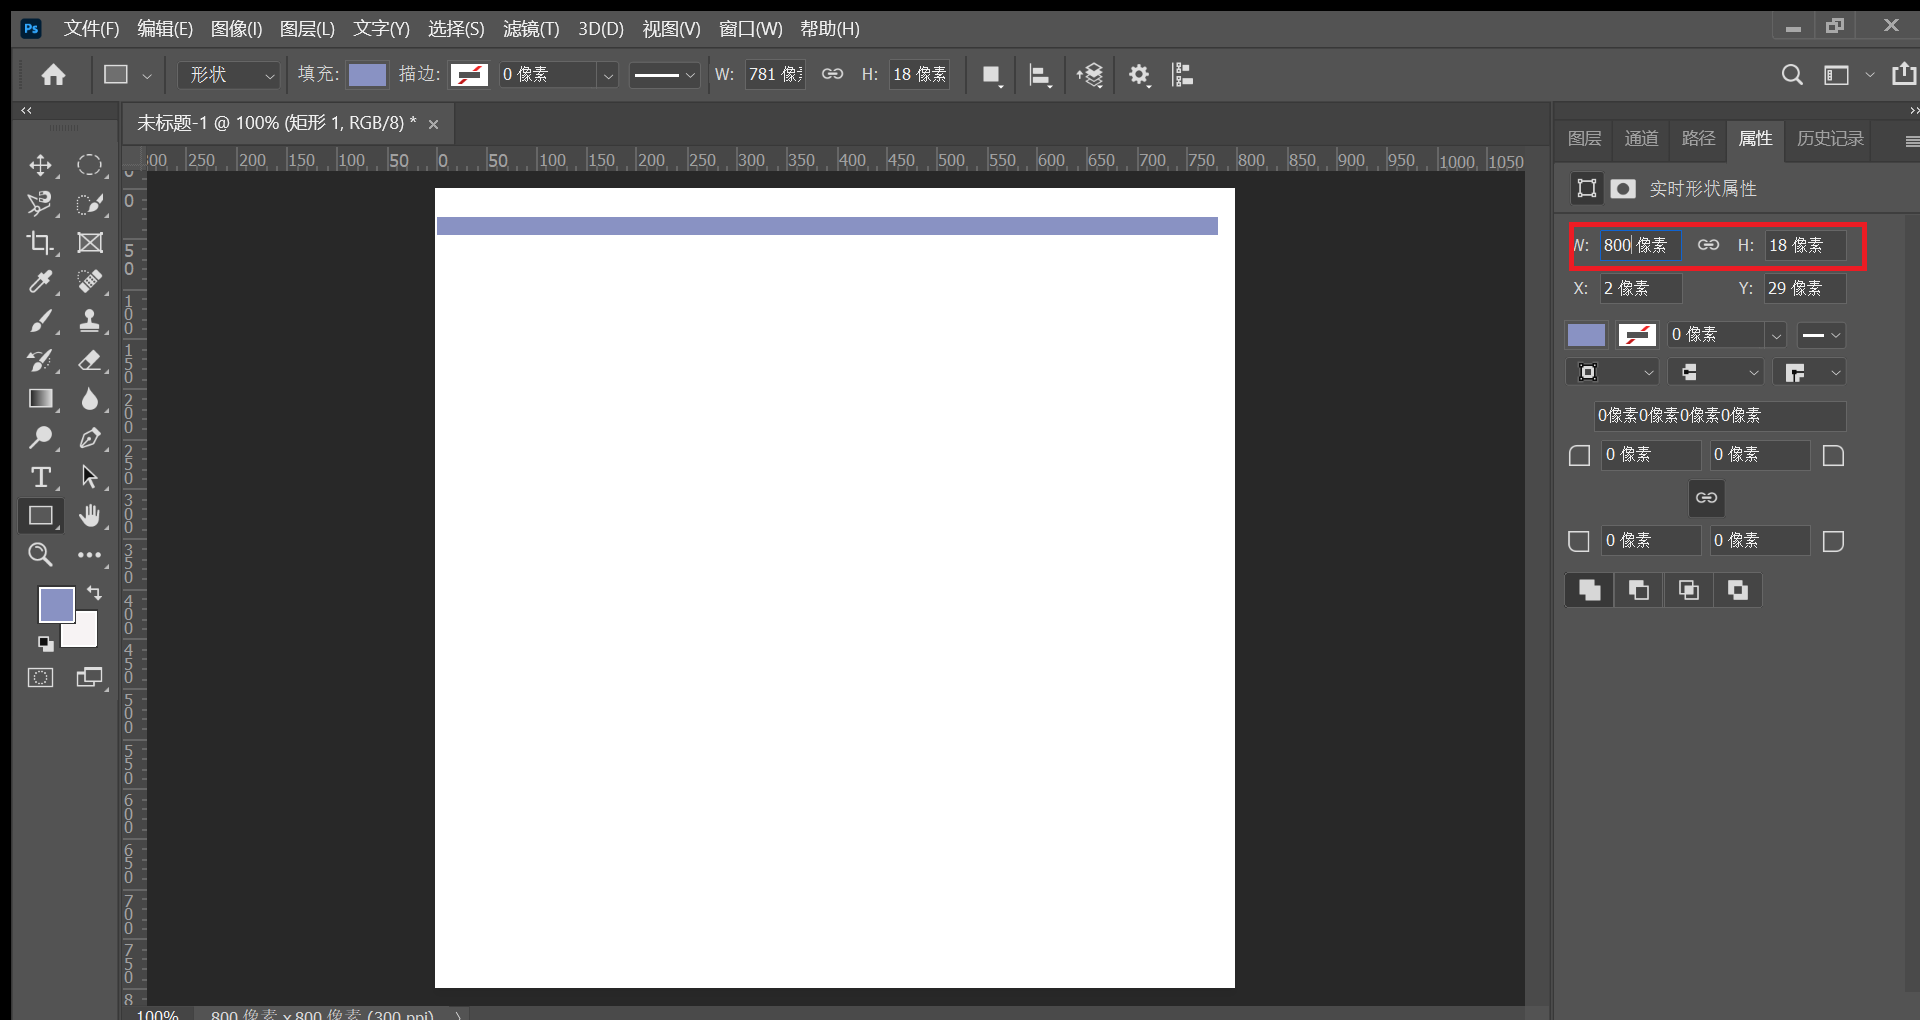
Task: Select the Move tool
Action: [x=40, y=165]
